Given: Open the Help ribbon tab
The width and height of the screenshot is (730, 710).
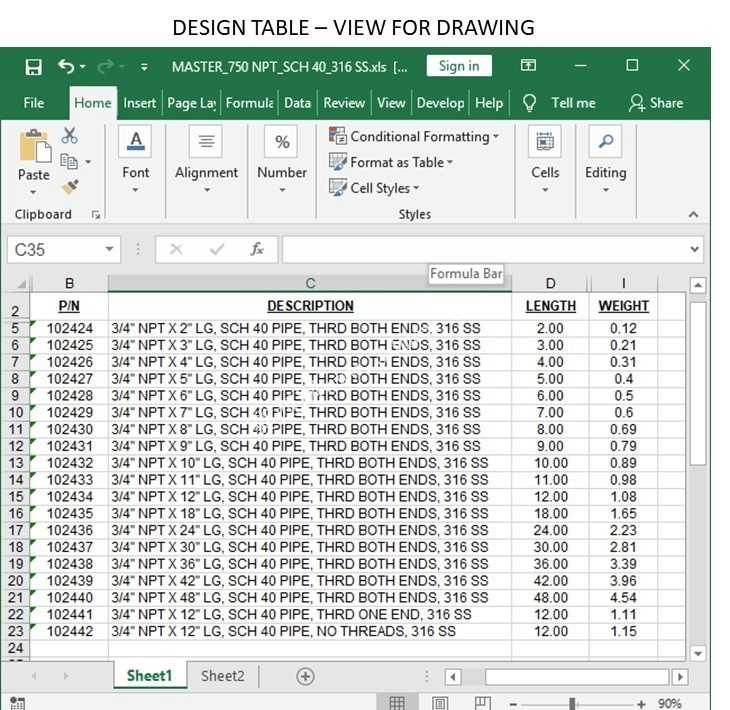Looking at the screenshot, I should [489, 103].
